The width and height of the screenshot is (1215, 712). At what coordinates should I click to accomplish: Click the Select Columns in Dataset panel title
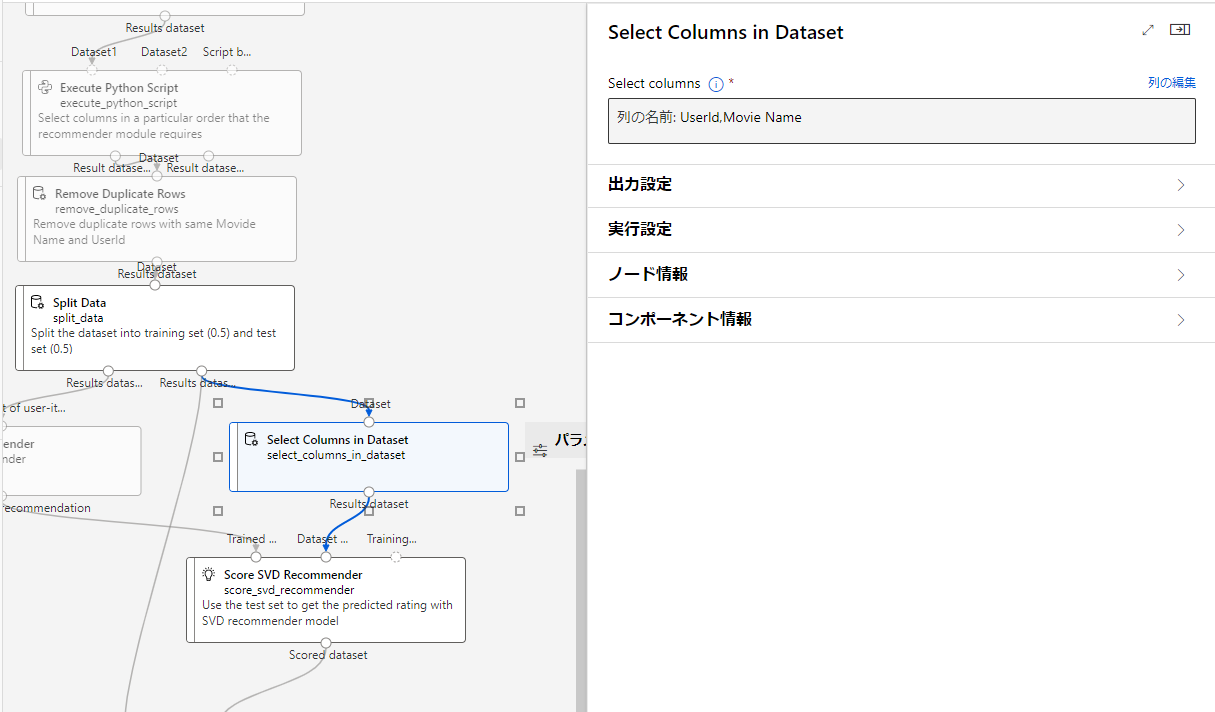pos(726,32)
